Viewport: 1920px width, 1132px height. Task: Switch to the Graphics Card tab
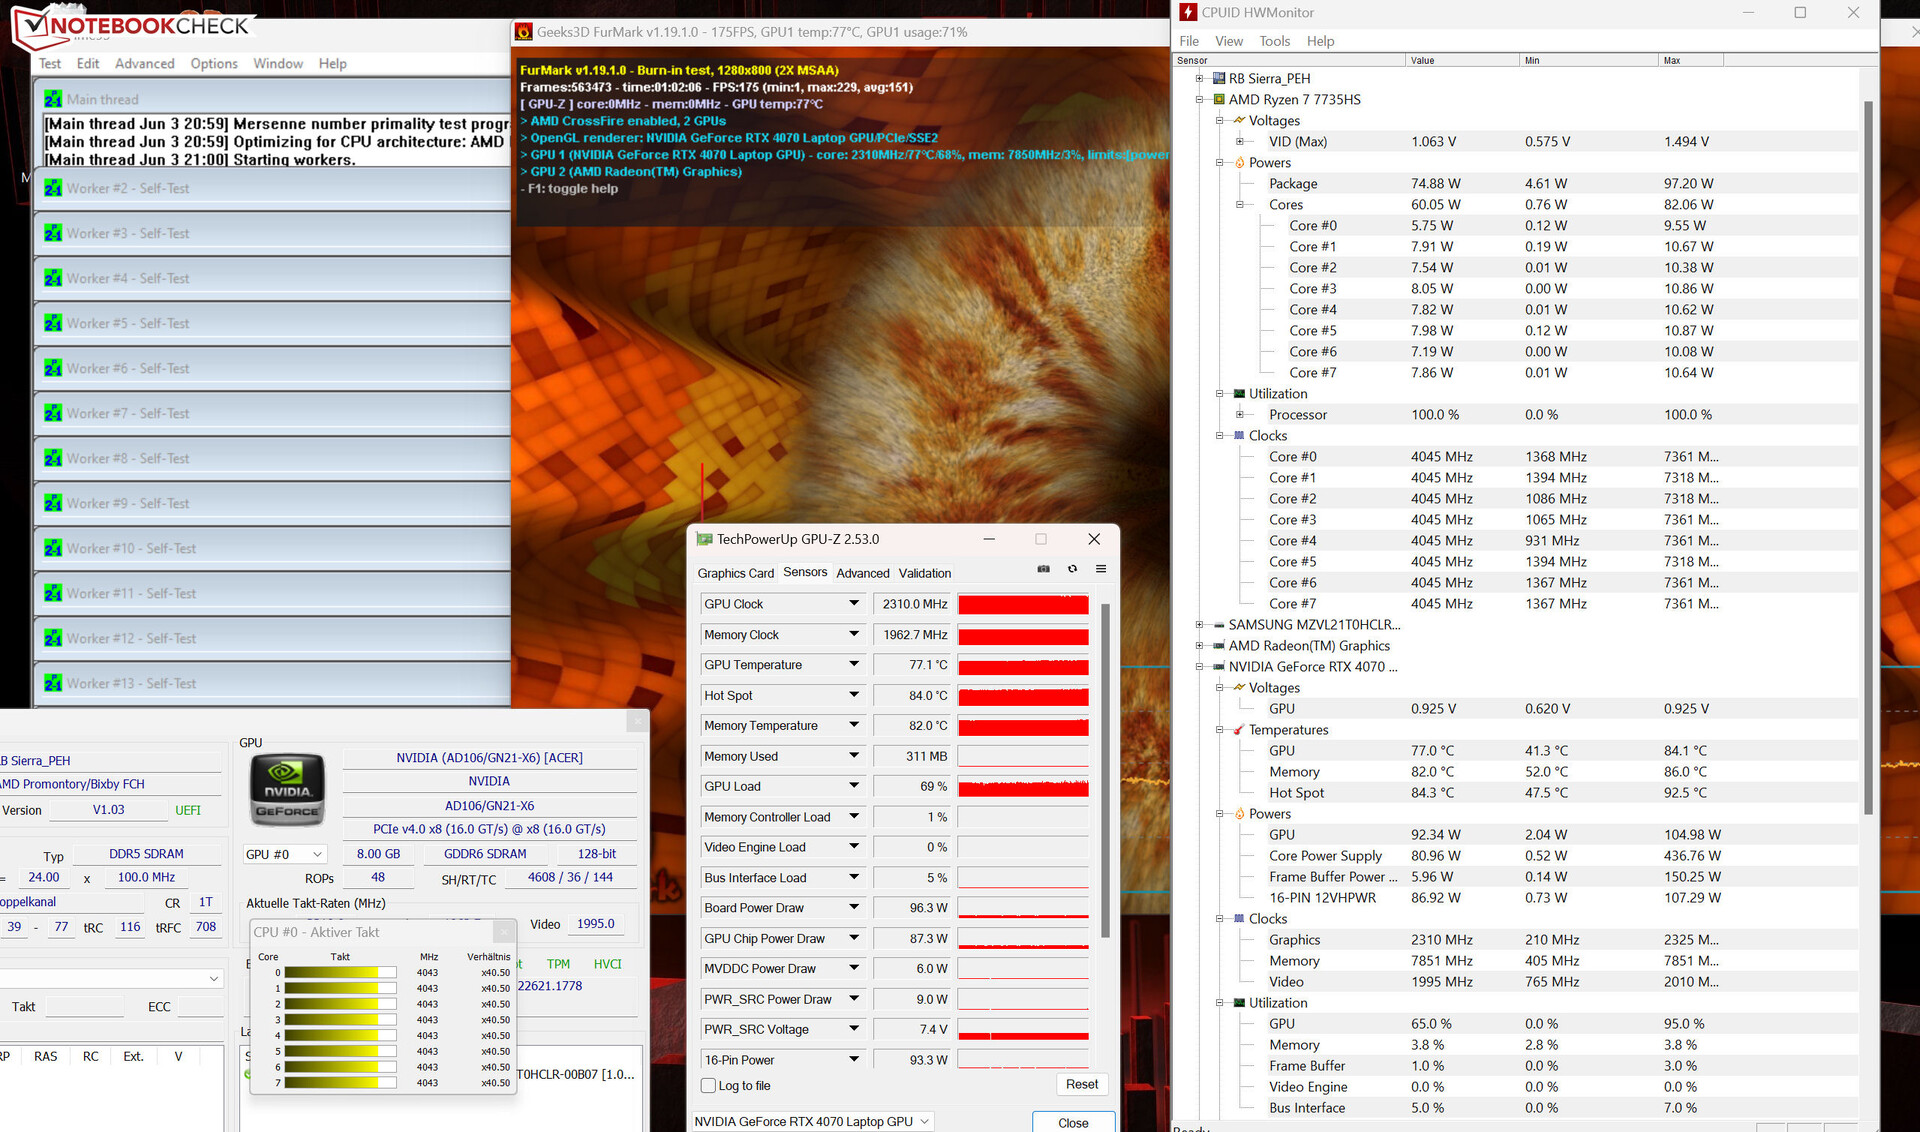pyautogui.click(x=735, y=573)
